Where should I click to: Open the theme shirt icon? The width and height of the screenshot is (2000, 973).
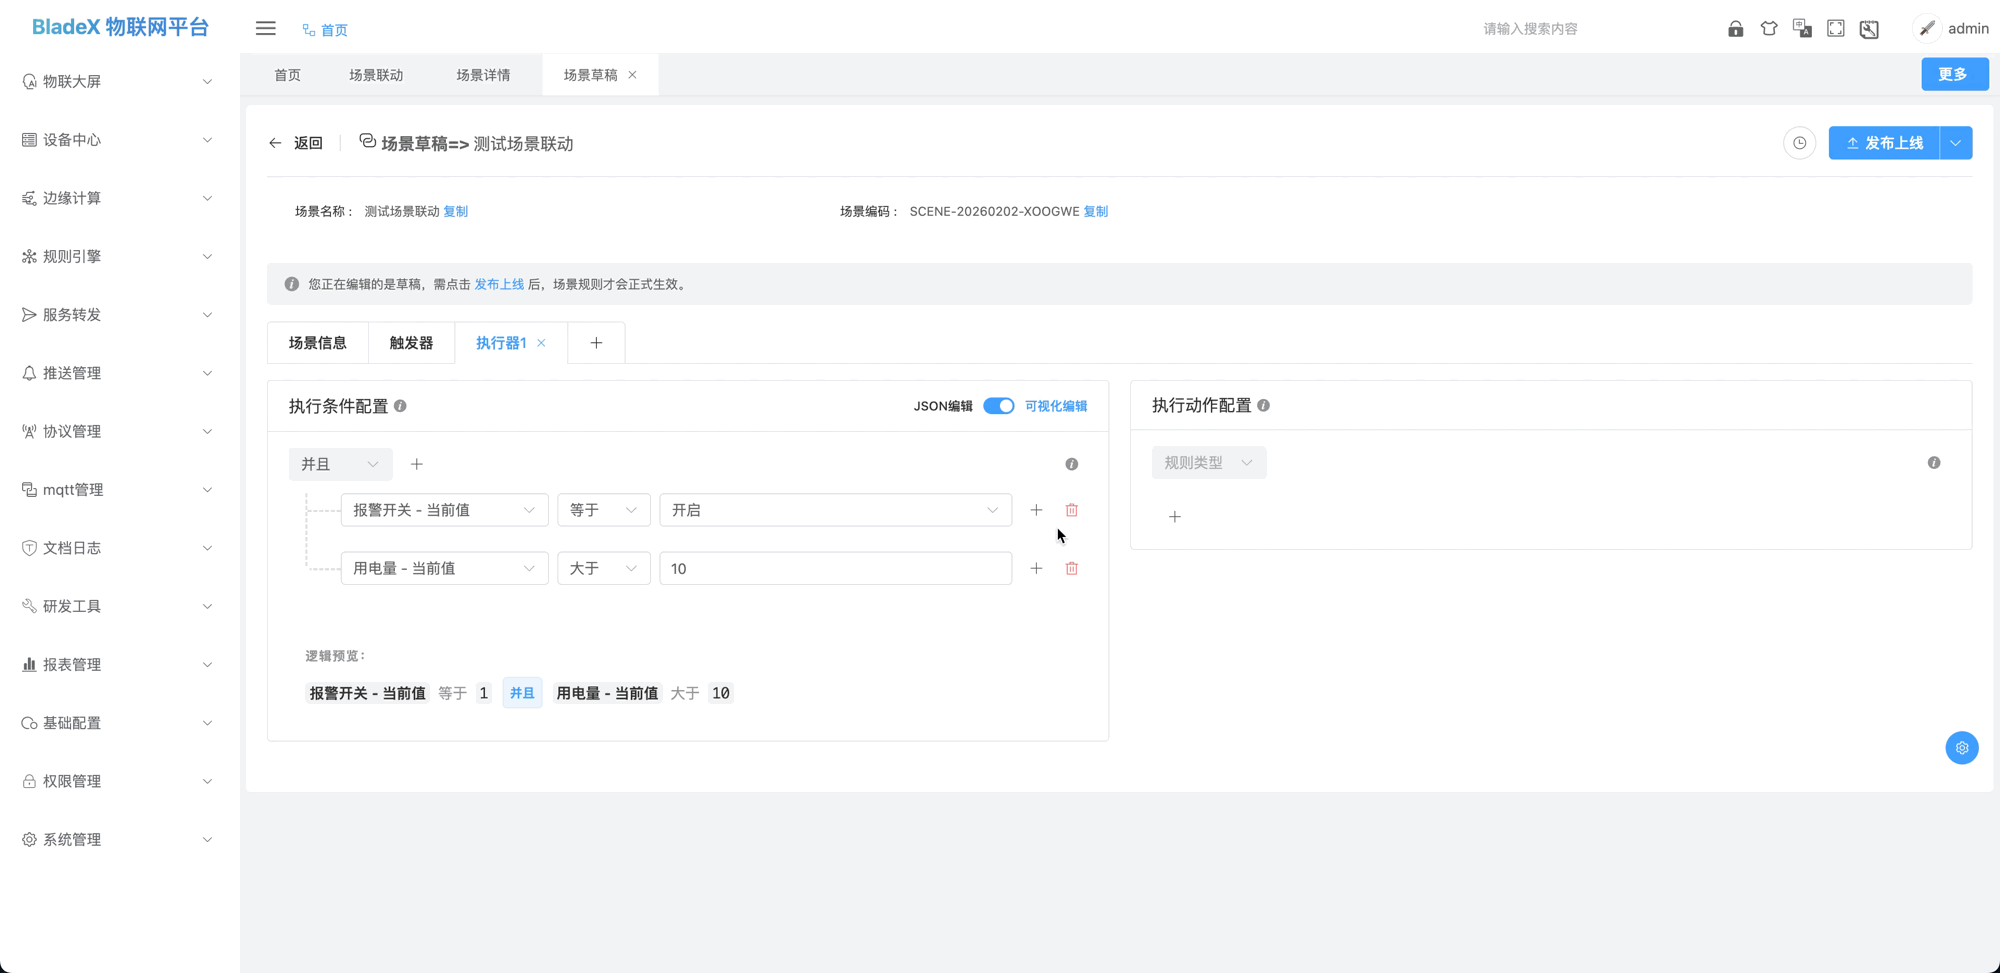click(1769, 29)
